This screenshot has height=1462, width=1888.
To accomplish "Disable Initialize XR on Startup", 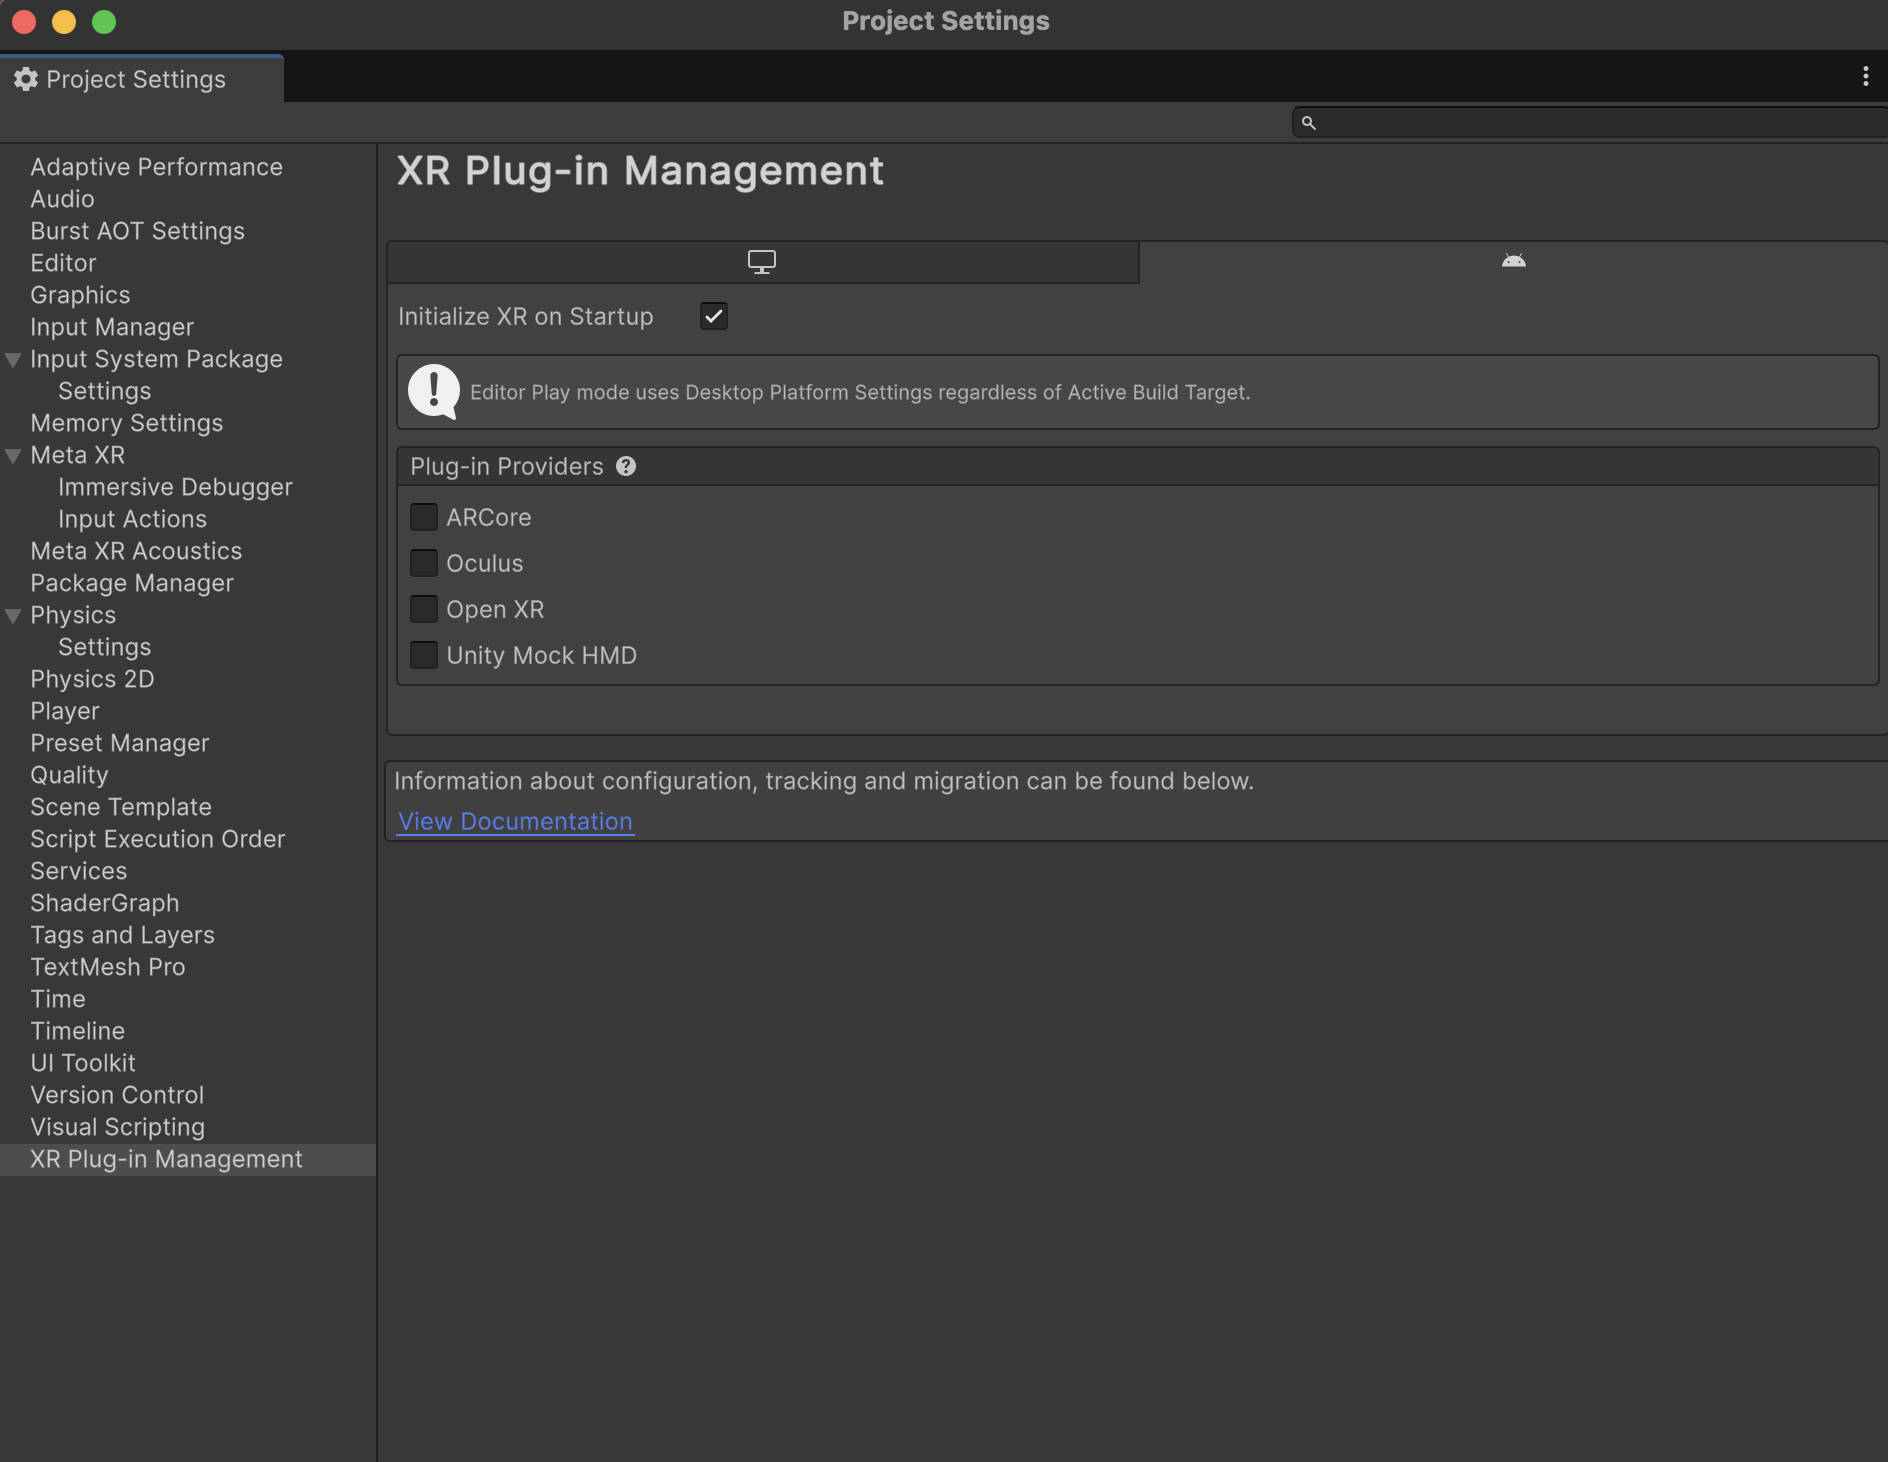I will coord(713,316).
